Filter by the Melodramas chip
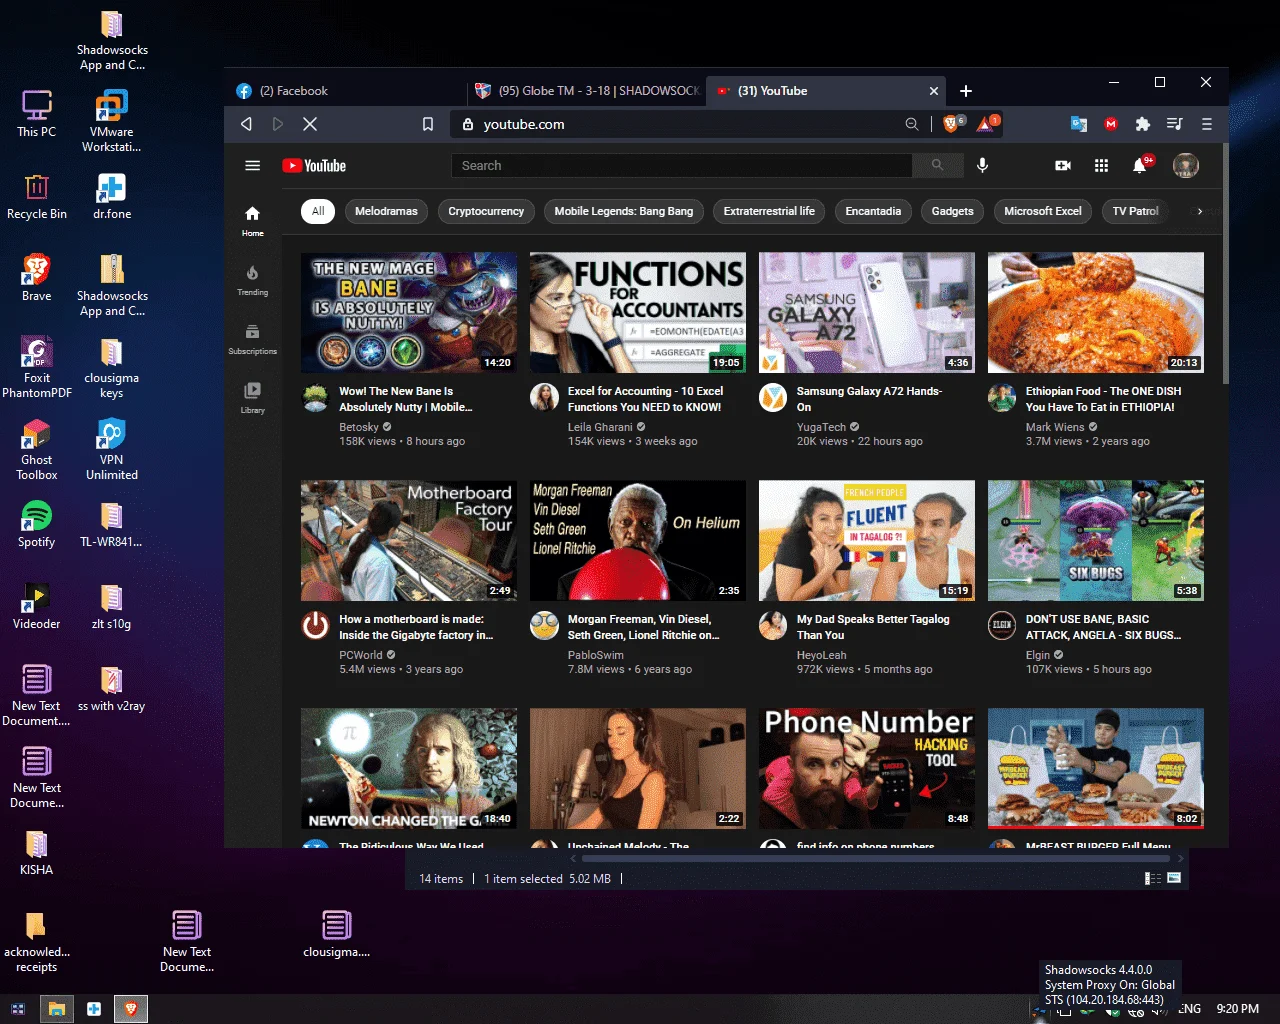Viewport: 1280px width, 1024px height. tap(386, 211)
